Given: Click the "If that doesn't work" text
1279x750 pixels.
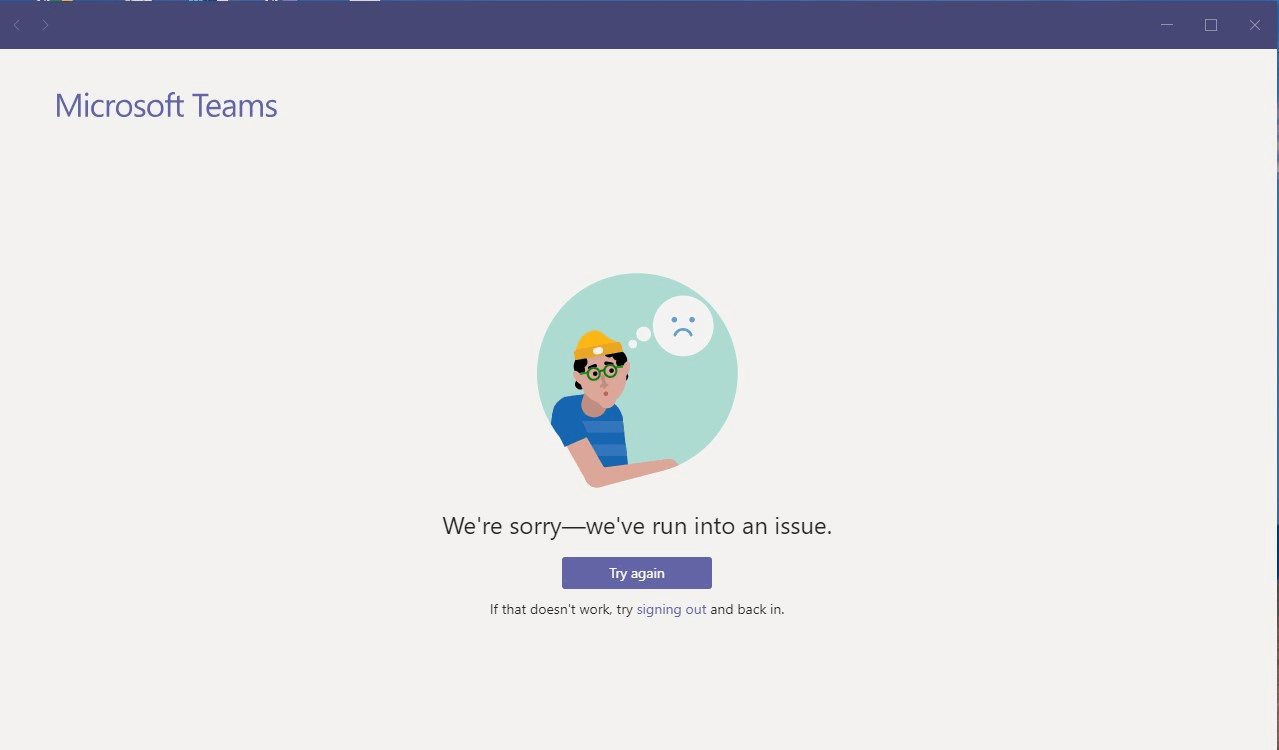Looking at the screenshot, I should coord(551,609).
